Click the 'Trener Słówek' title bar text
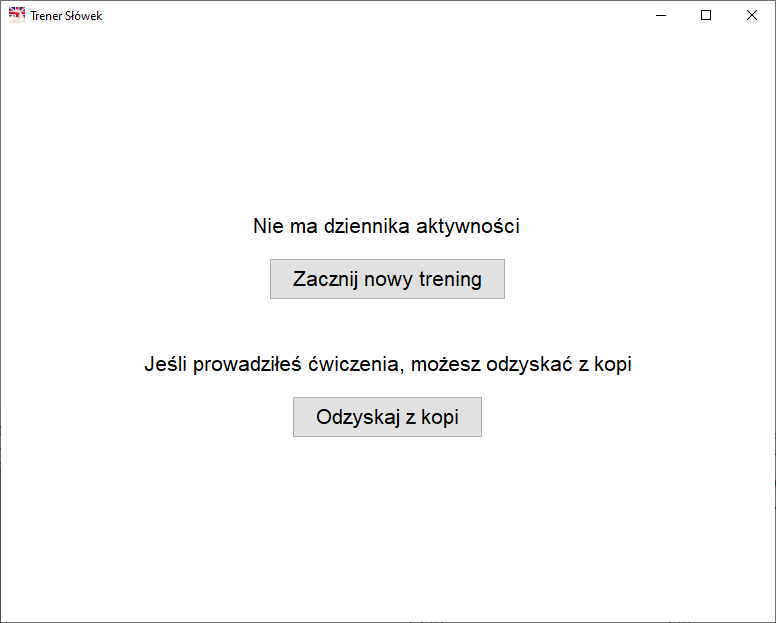Viewport: 776px width, 623px height. click(x=66, y=16)
